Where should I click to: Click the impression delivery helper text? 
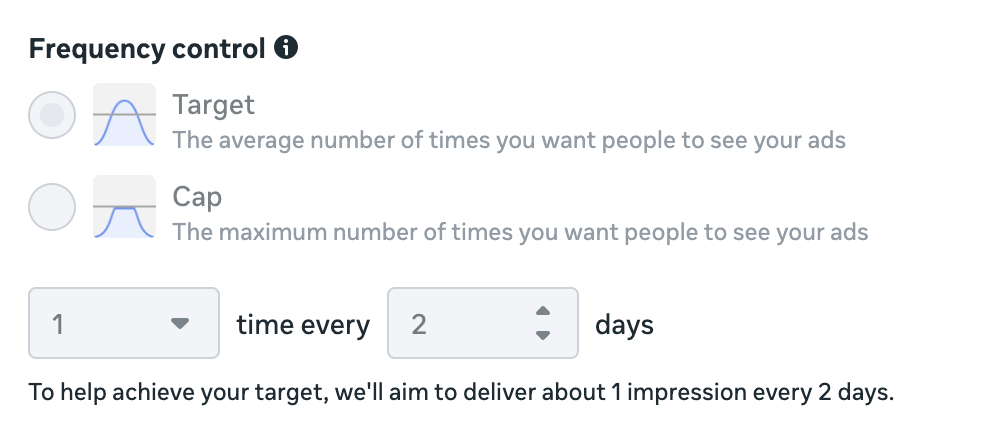[x=461, y=392]
